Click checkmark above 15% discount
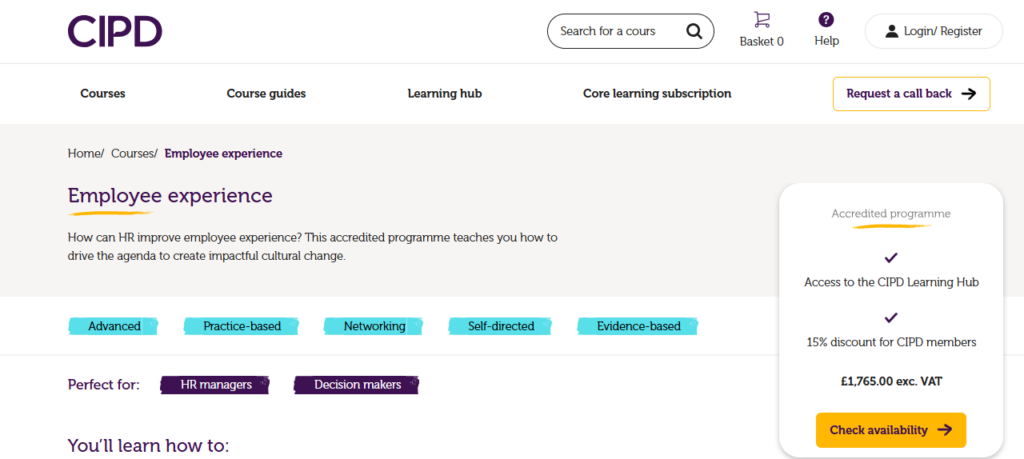The image size is (1024, 459). (891, 318)
